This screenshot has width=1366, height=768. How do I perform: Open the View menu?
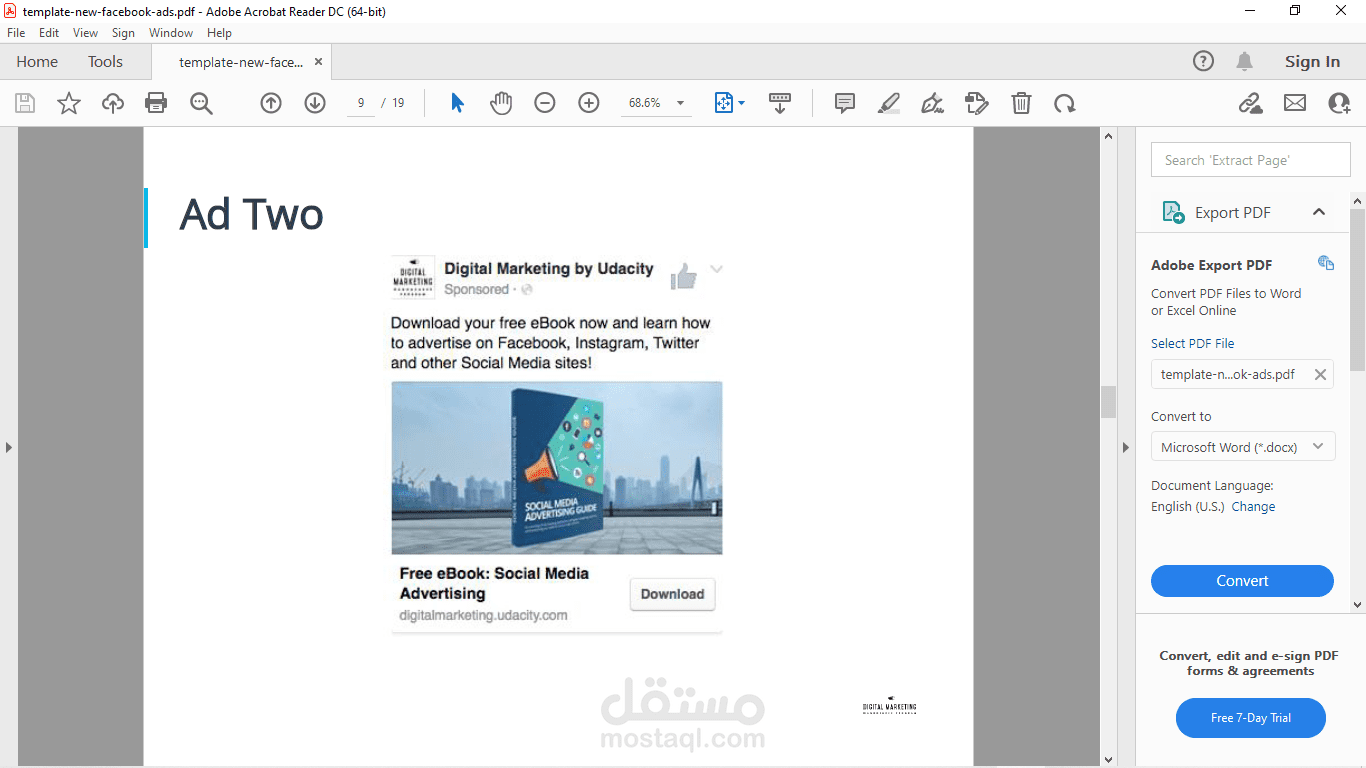(x=86, y=33)
